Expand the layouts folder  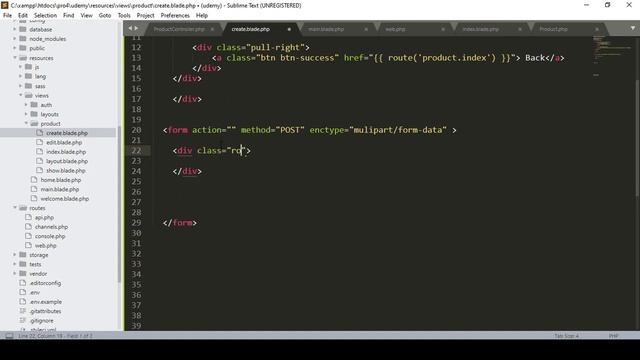(x=26, y=114)
